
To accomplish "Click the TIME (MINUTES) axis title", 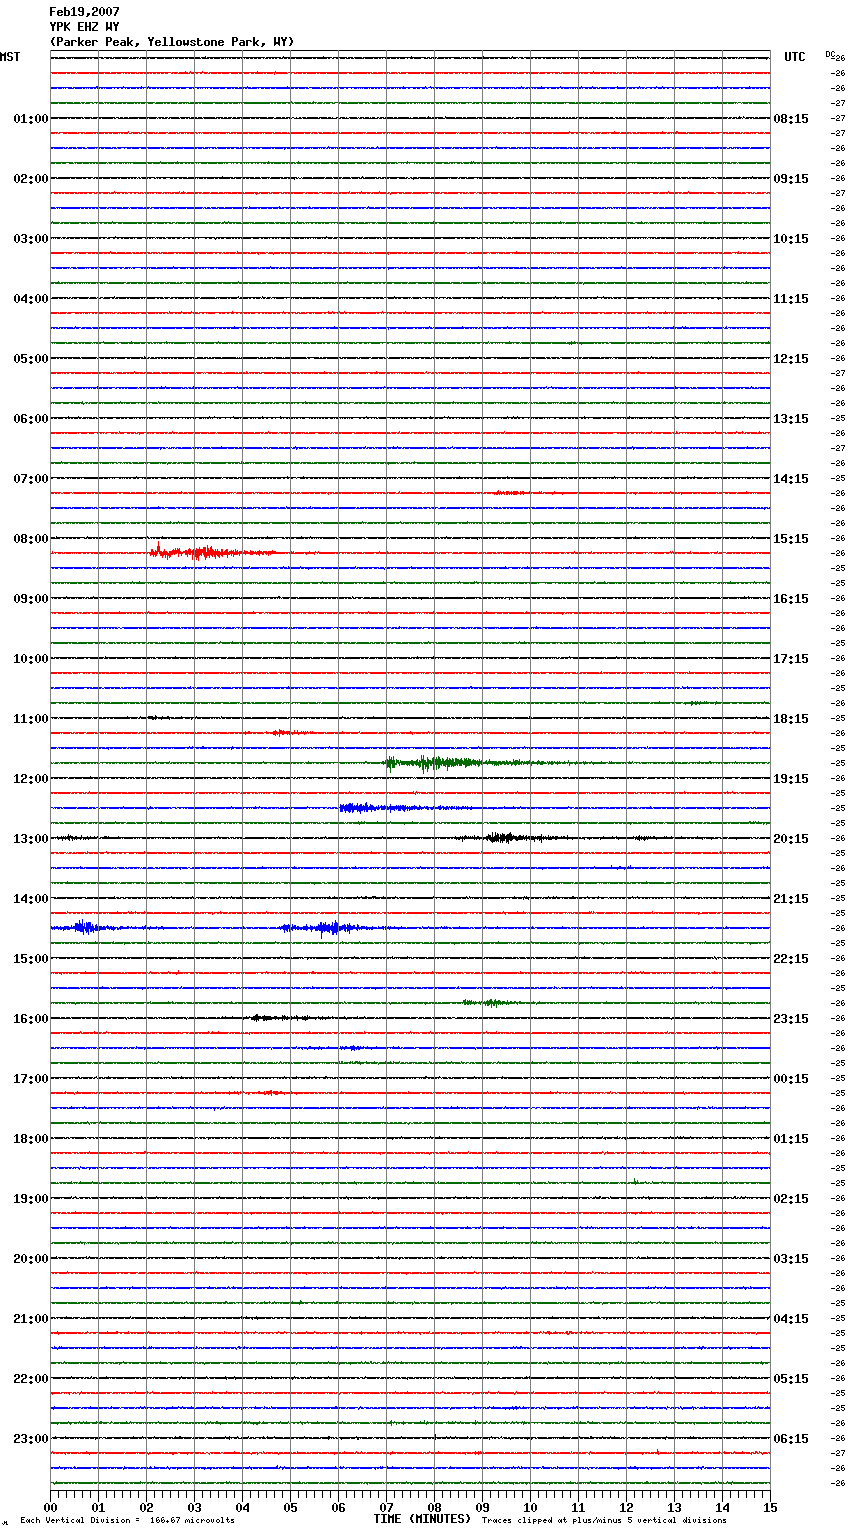I will point(422,1519).
